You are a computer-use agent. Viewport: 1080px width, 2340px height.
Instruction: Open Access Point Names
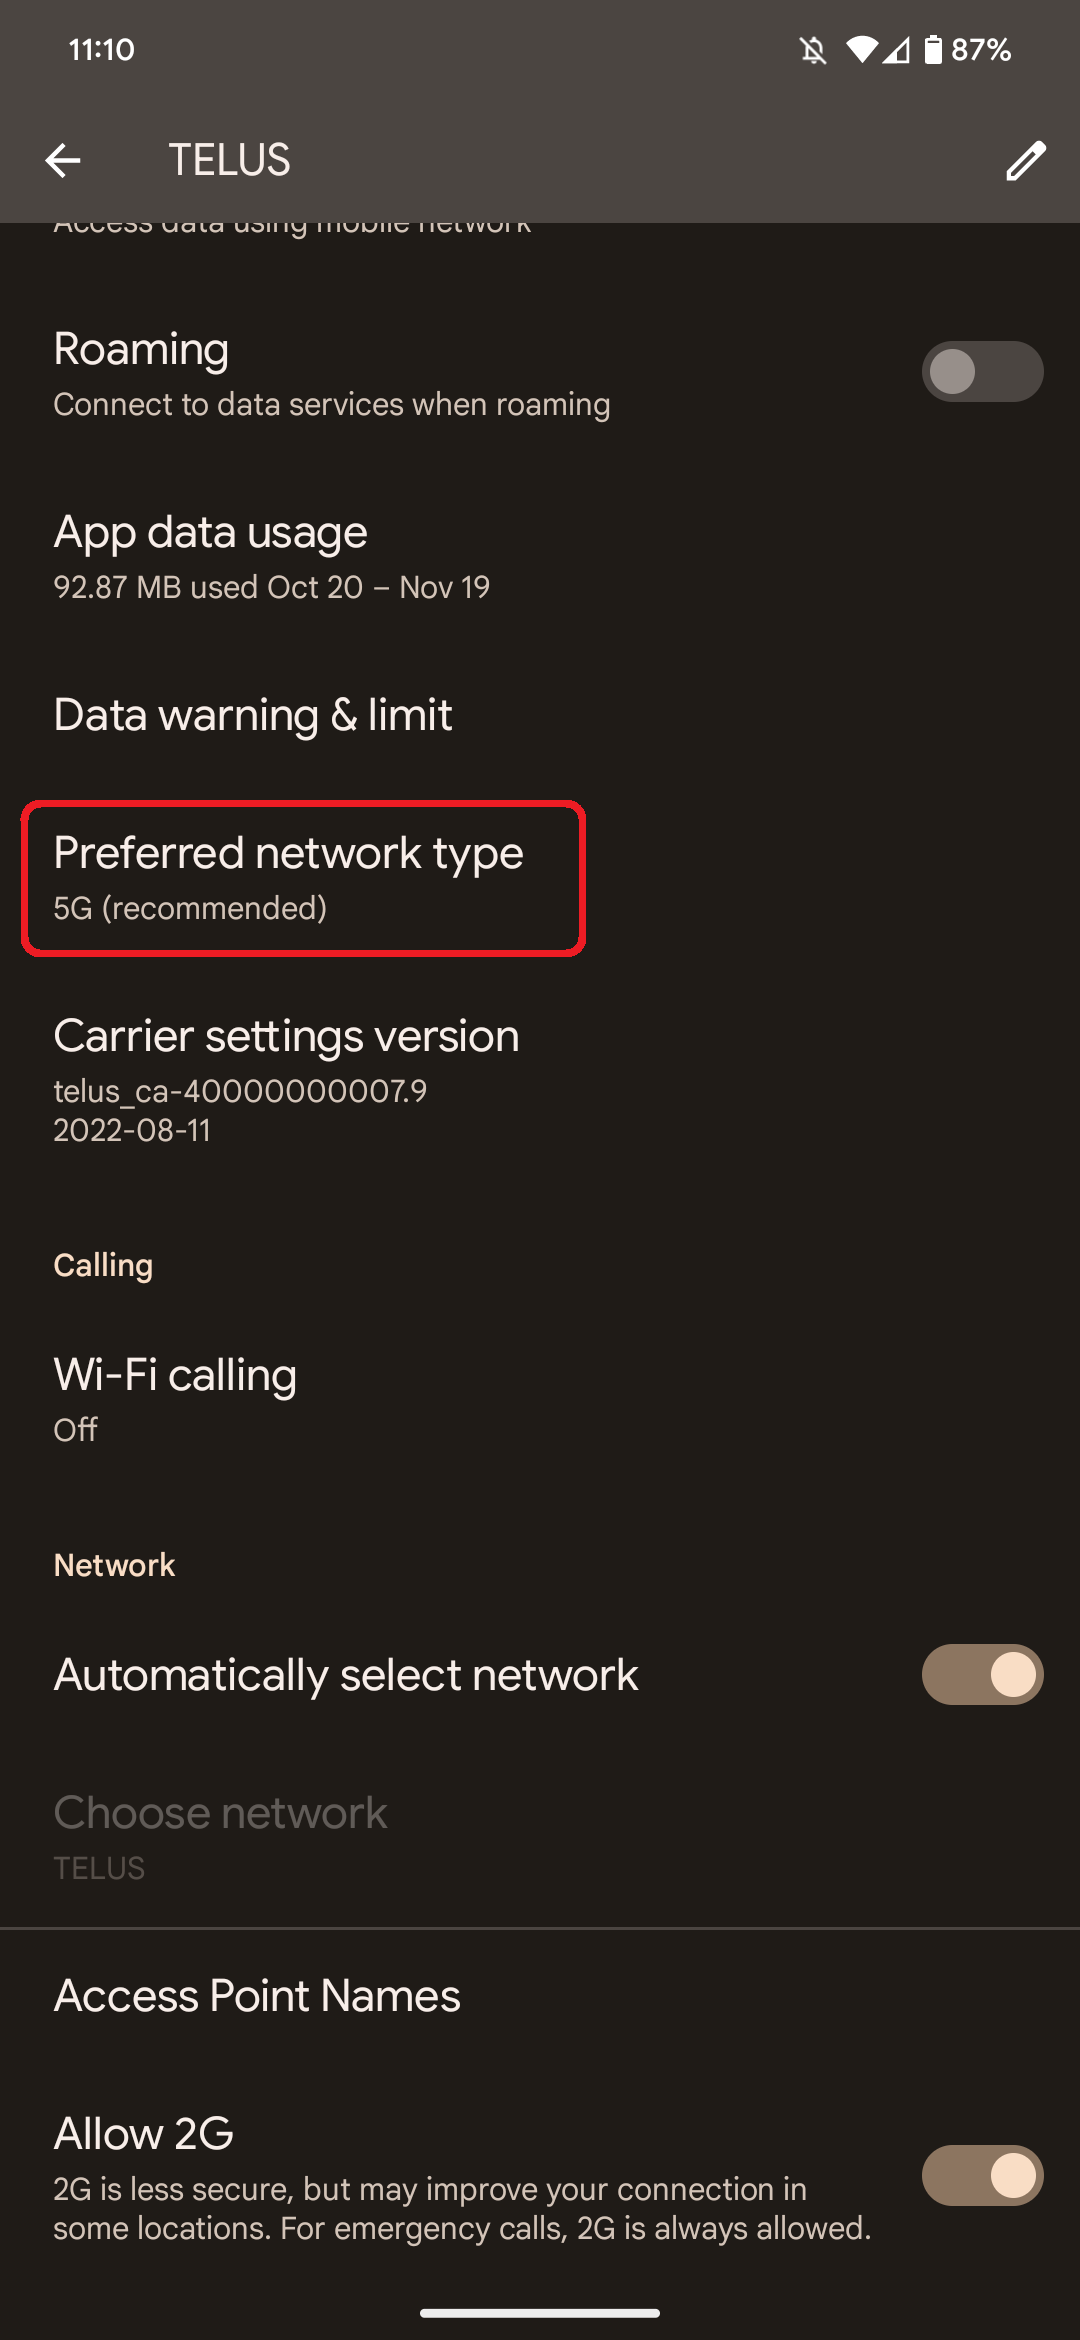pyautogui.click(x=257, y=1996)
